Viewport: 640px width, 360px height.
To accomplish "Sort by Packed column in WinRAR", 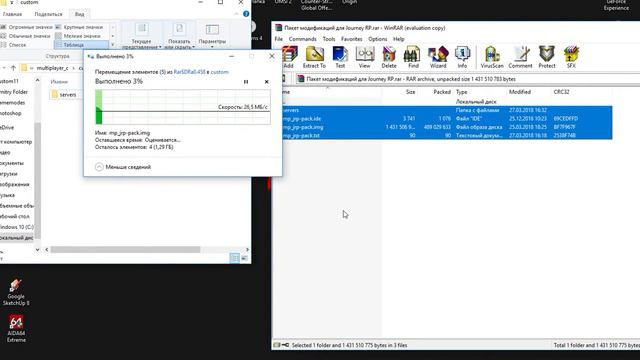I will [x=442, y=92].
